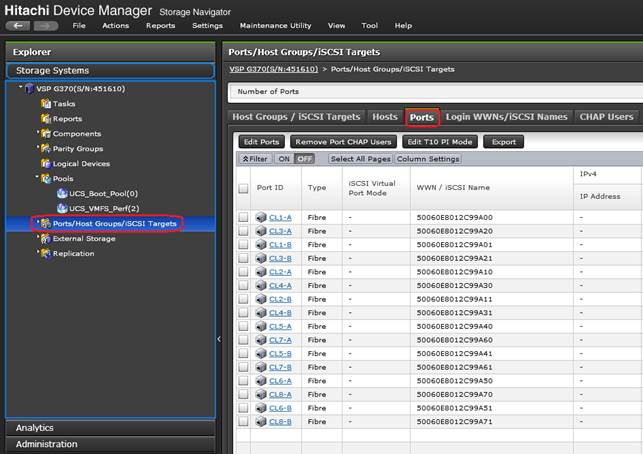Click the Tasks folder icon

click(46, 104)
